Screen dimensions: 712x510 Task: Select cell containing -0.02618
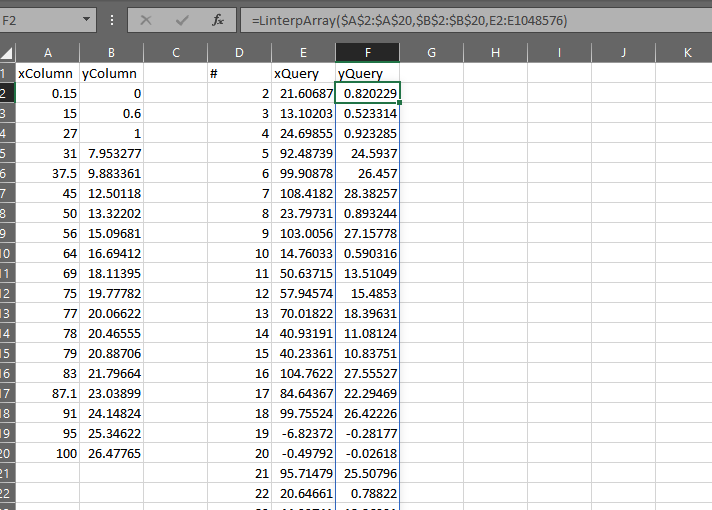pos(367,453)
